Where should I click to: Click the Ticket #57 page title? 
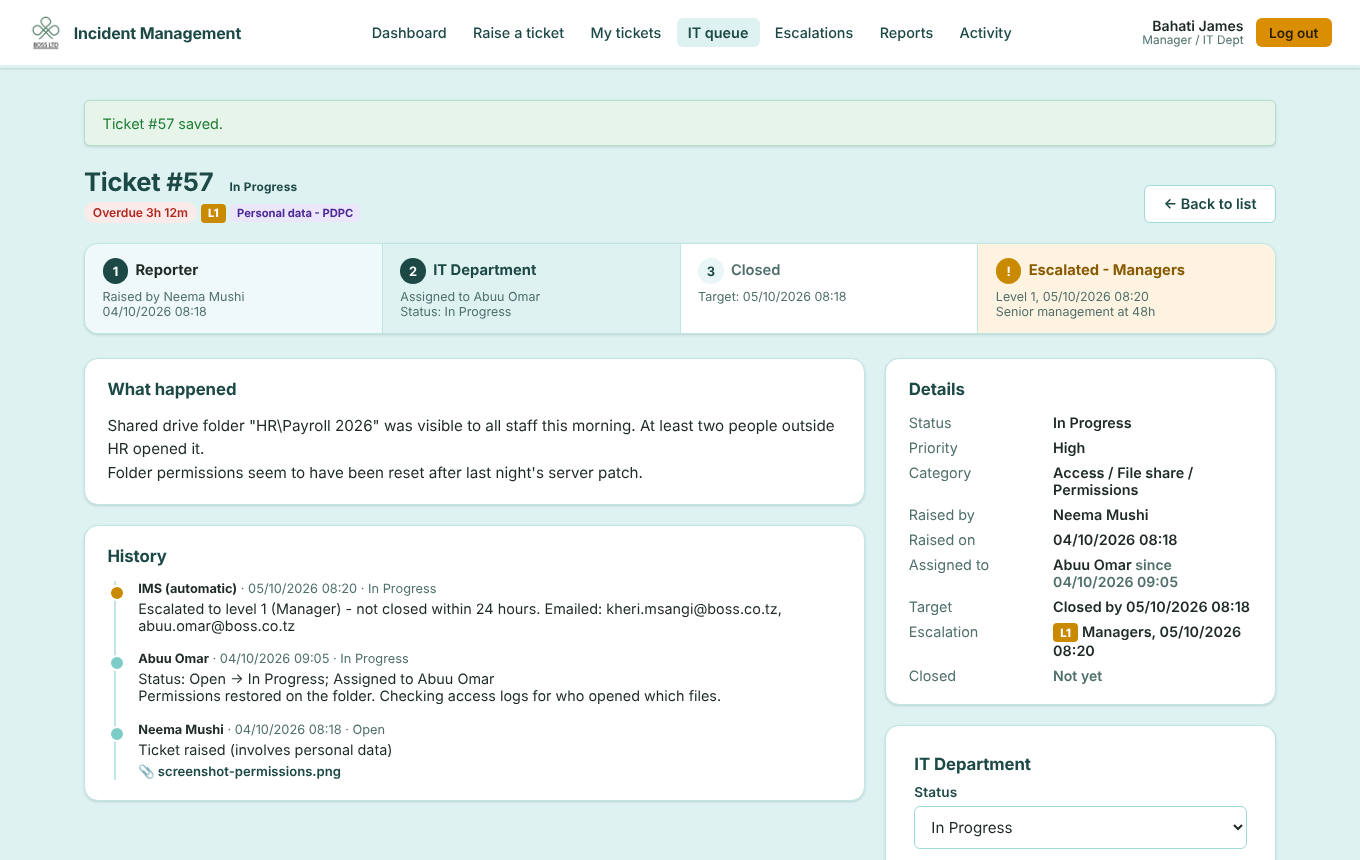(149, 182)
